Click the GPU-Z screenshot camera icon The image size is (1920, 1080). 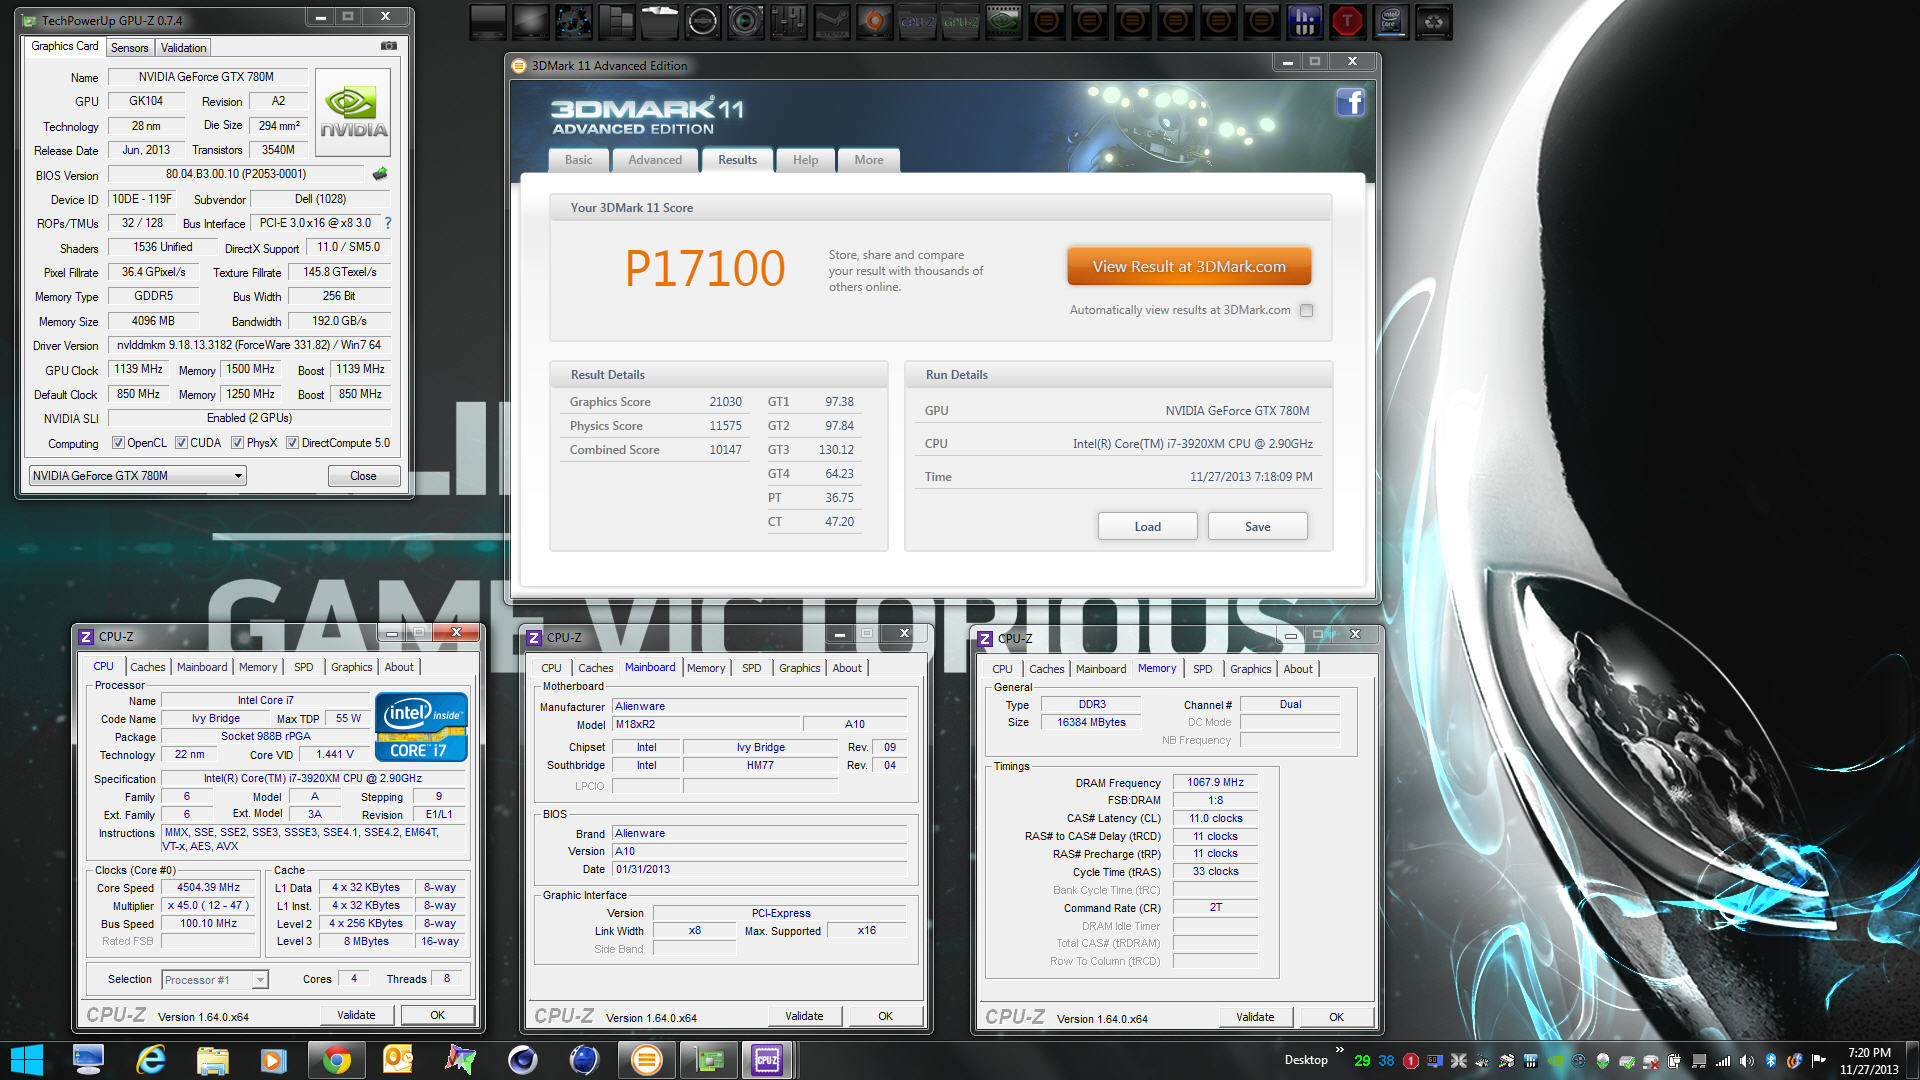pyautogui.click(x=389, y=46)
